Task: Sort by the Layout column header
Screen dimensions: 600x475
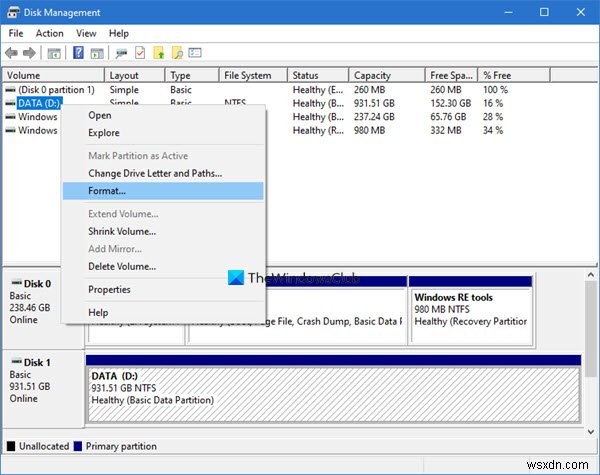Action: tap(135, 75)
